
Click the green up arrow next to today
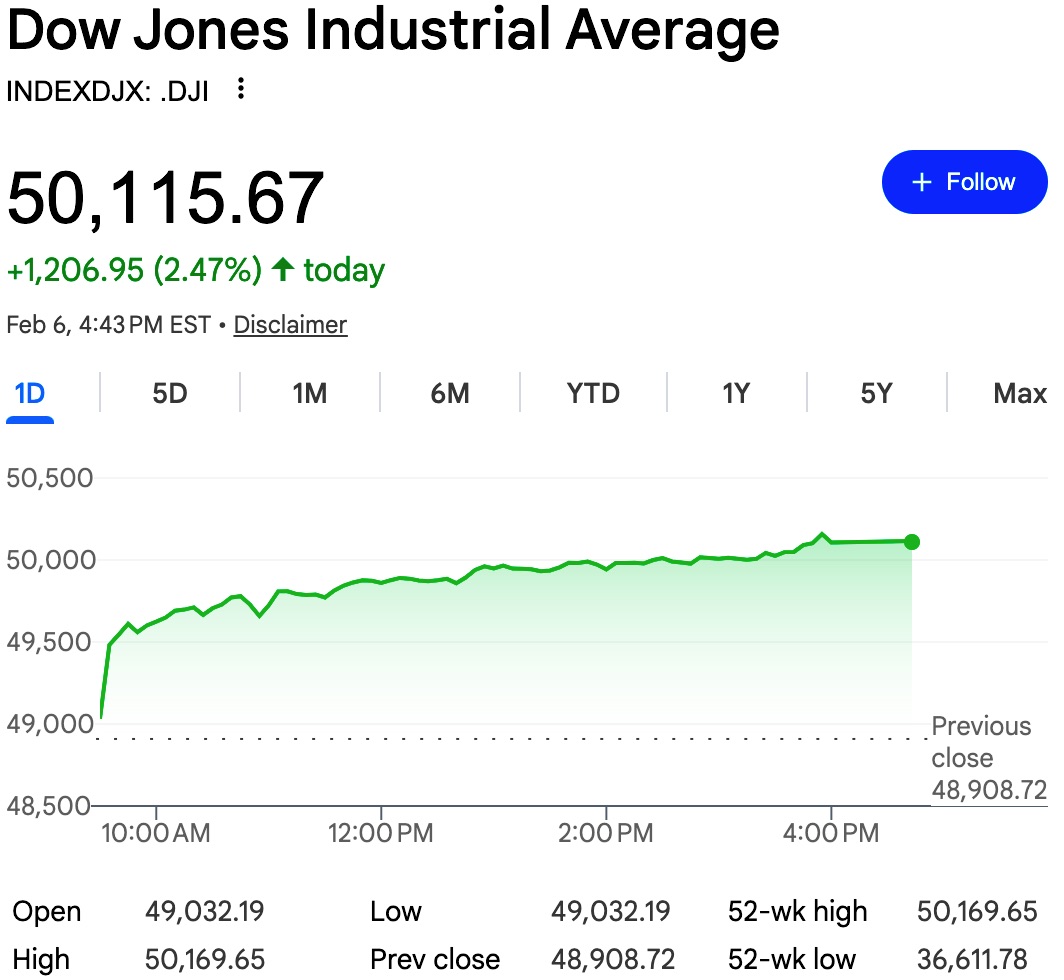click(283, 269)
